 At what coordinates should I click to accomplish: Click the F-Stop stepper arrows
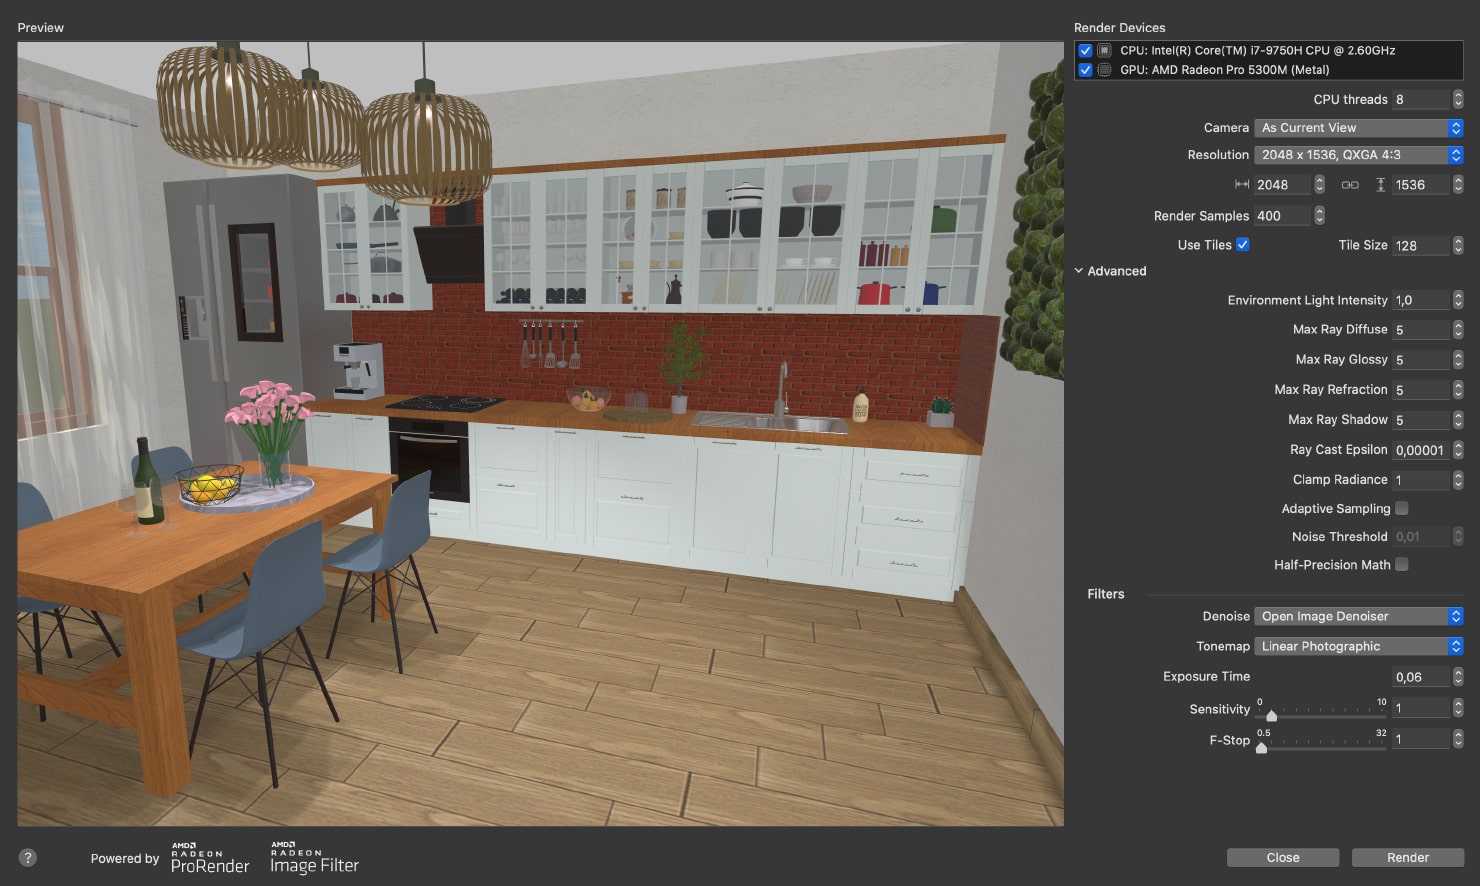click(1458, 739)
